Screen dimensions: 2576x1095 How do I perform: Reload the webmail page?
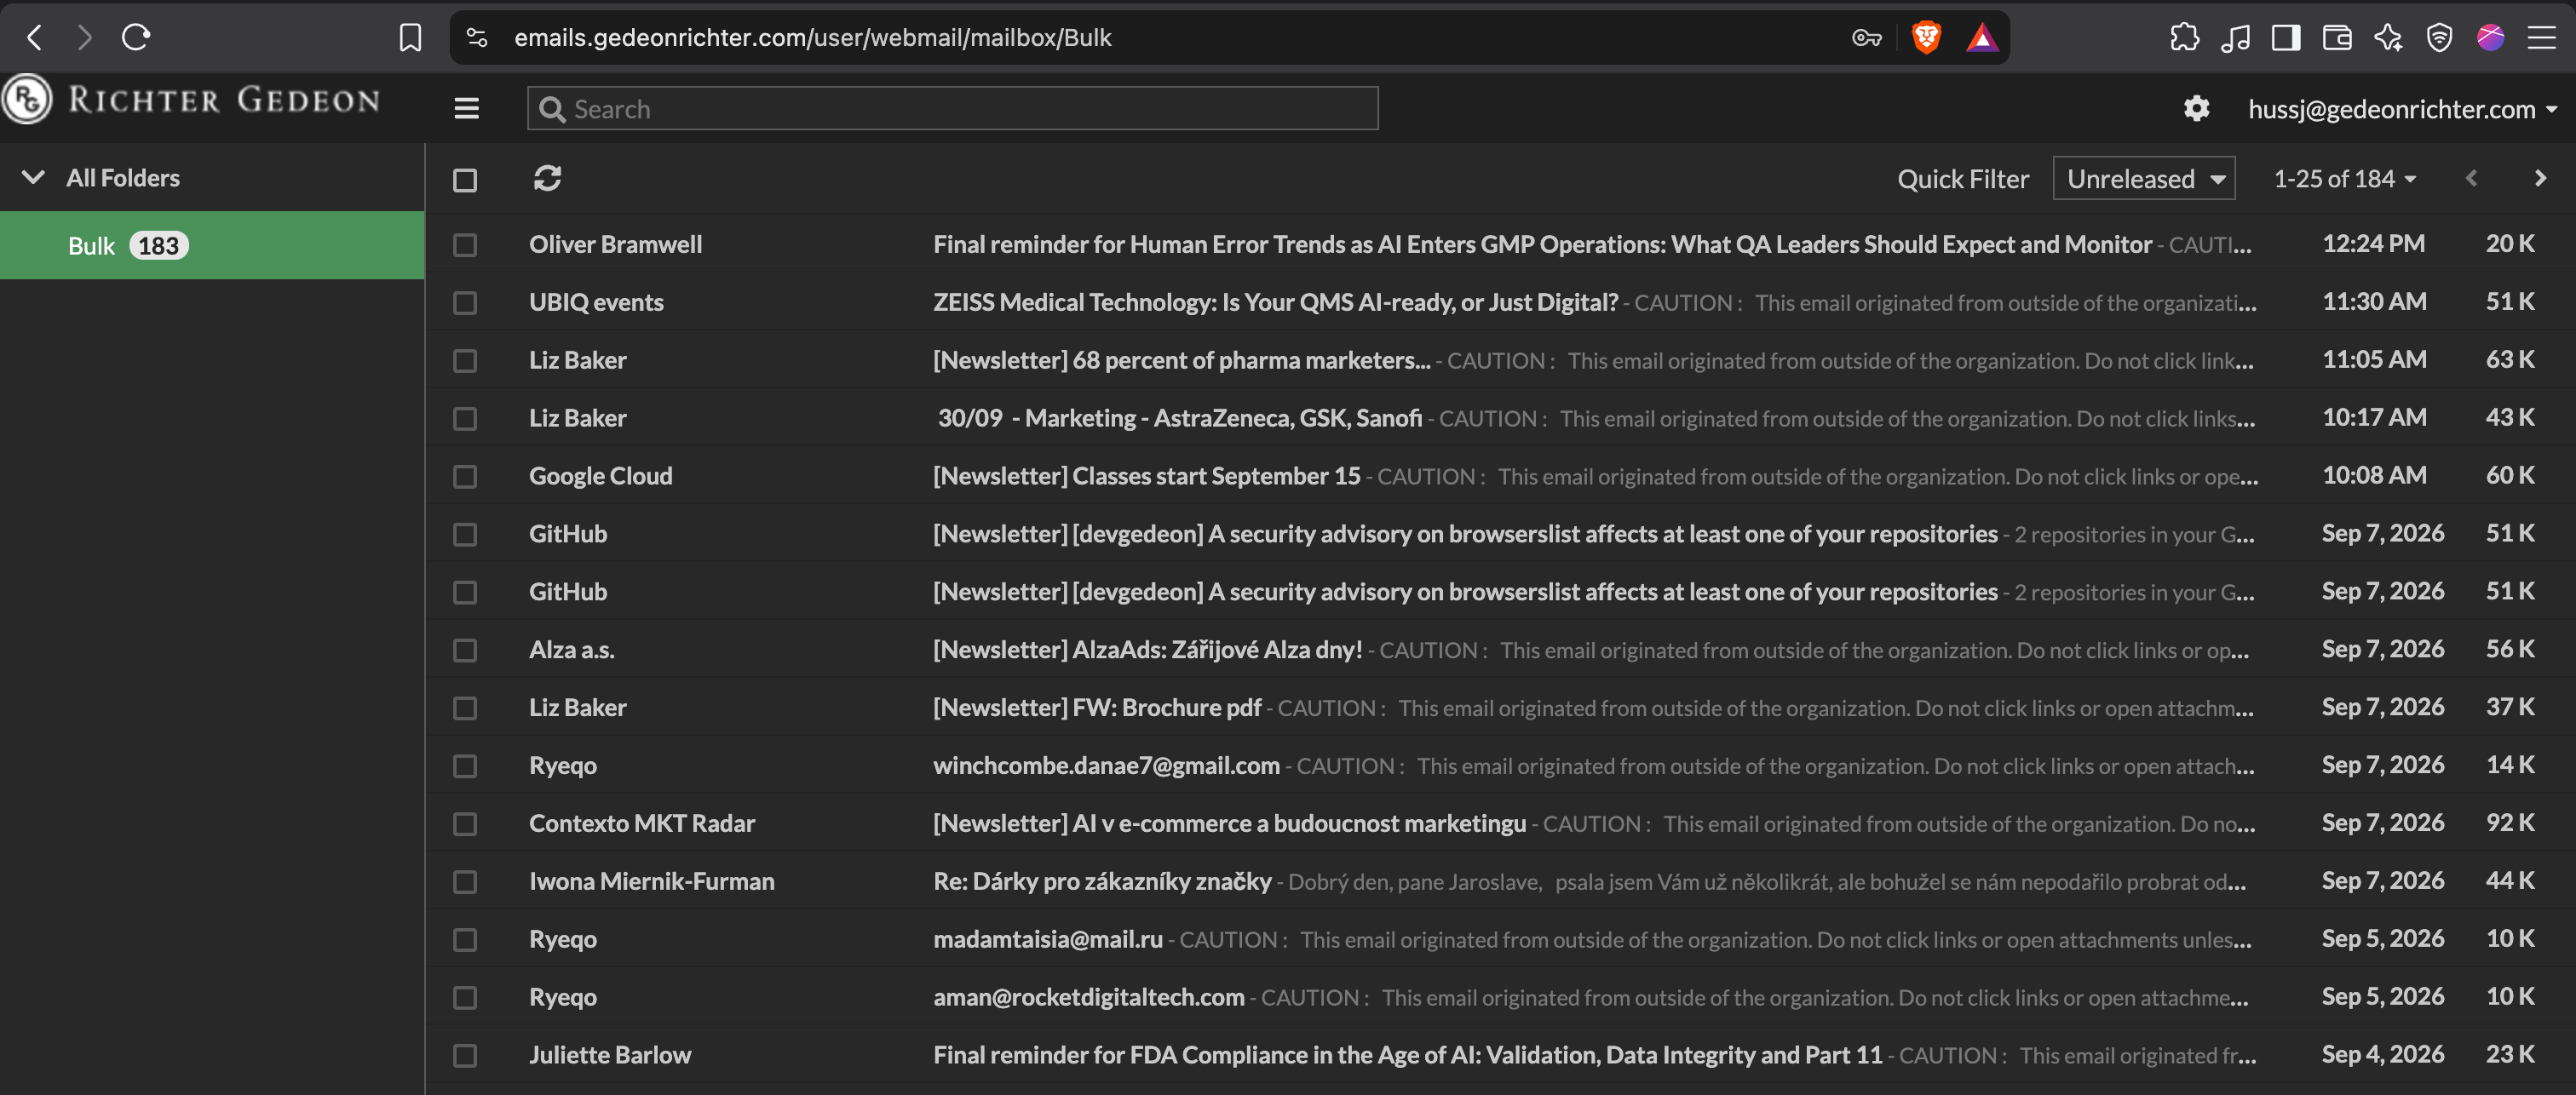click(136, 37)
